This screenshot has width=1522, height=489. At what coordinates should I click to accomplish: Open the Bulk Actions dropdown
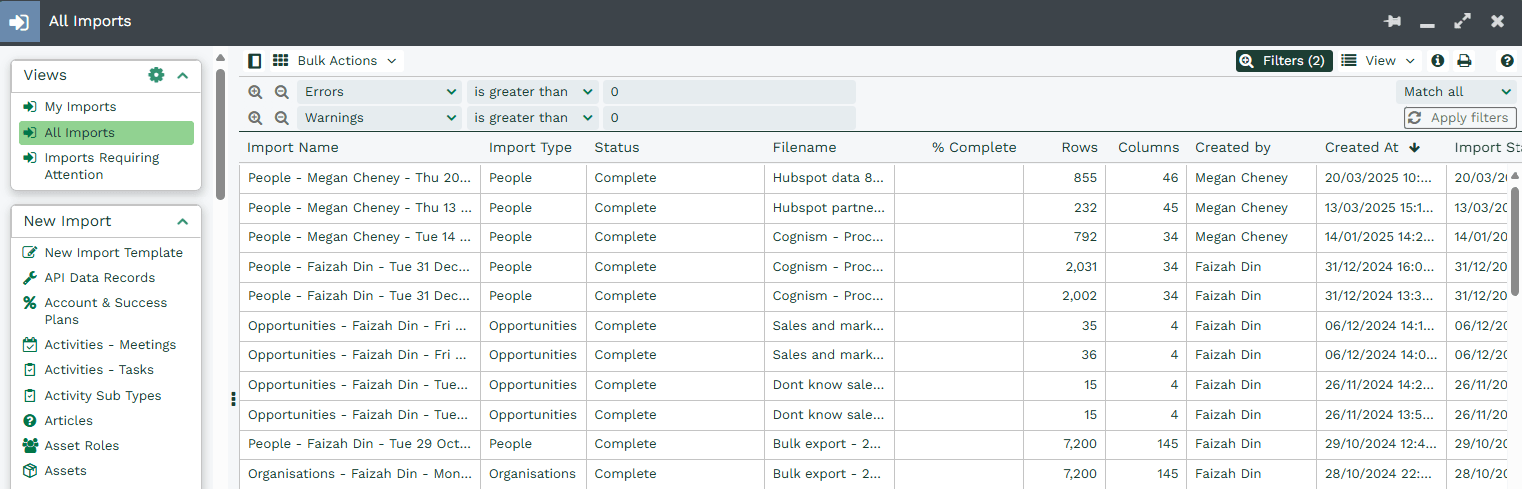pos(347,61)
